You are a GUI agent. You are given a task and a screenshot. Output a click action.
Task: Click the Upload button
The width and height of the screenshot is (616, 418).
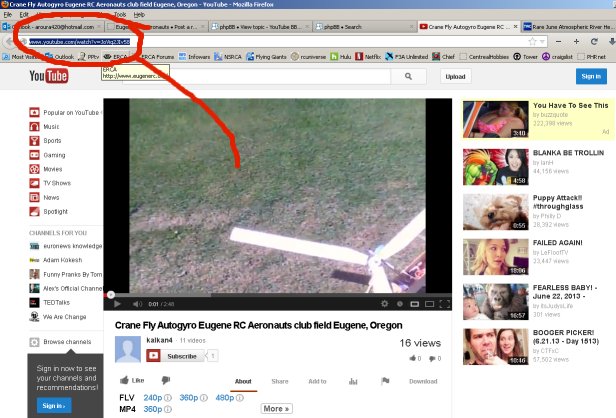click(x=455, y=77)
